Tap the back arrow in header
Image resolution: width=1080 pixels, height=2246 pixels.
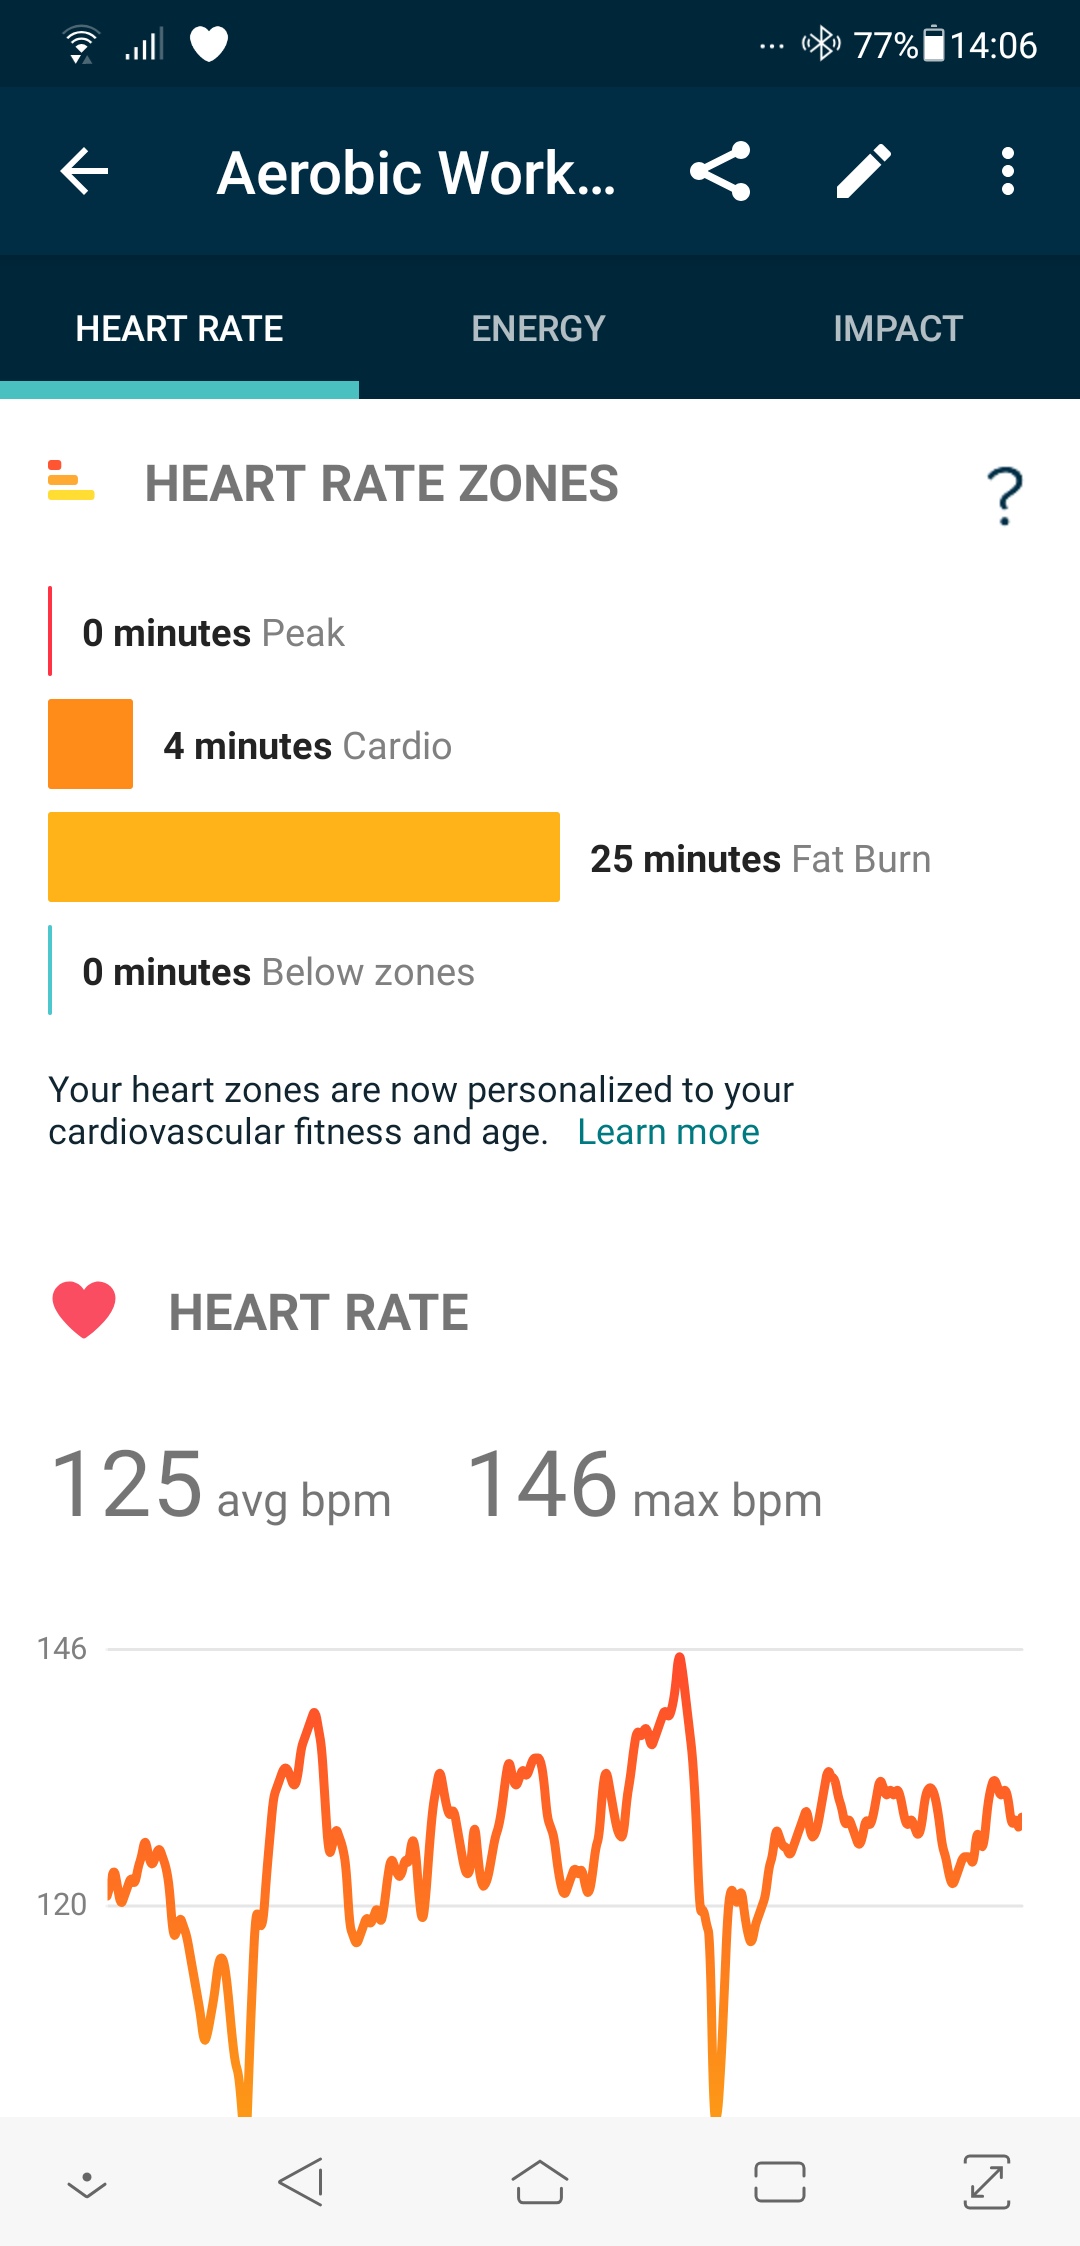pyautogui.click(x=85, y=171)
